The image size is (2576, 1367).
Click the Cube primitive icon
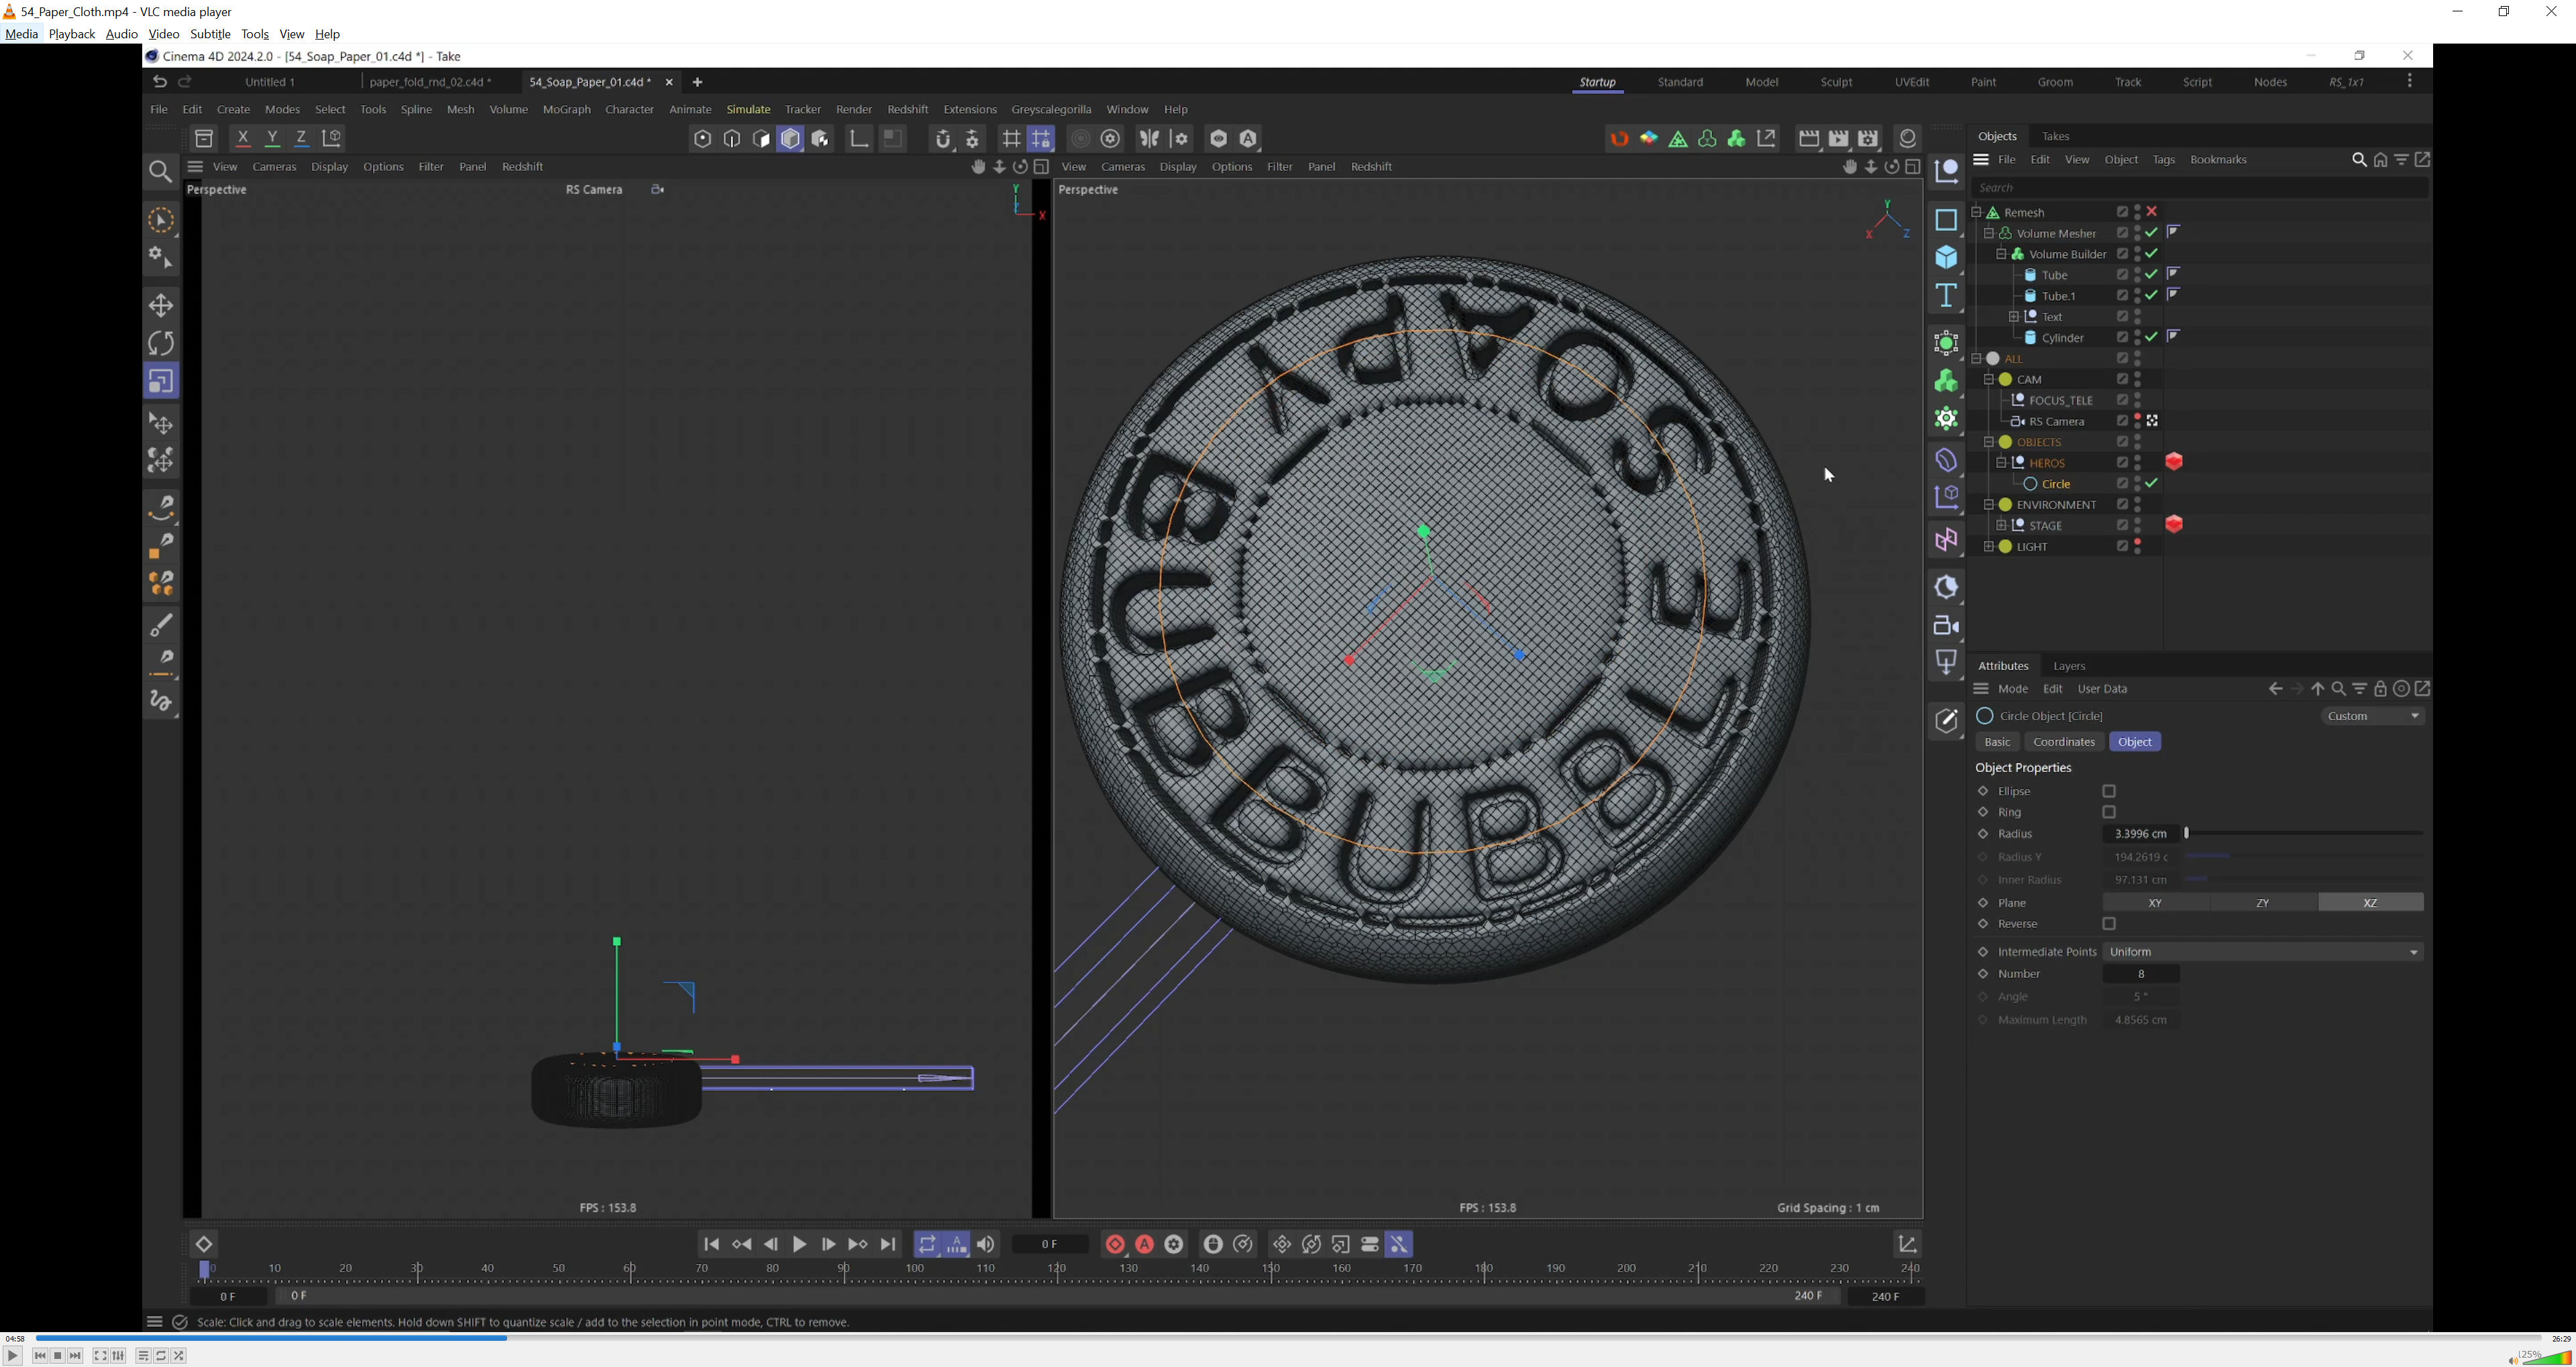(1946, 258)
